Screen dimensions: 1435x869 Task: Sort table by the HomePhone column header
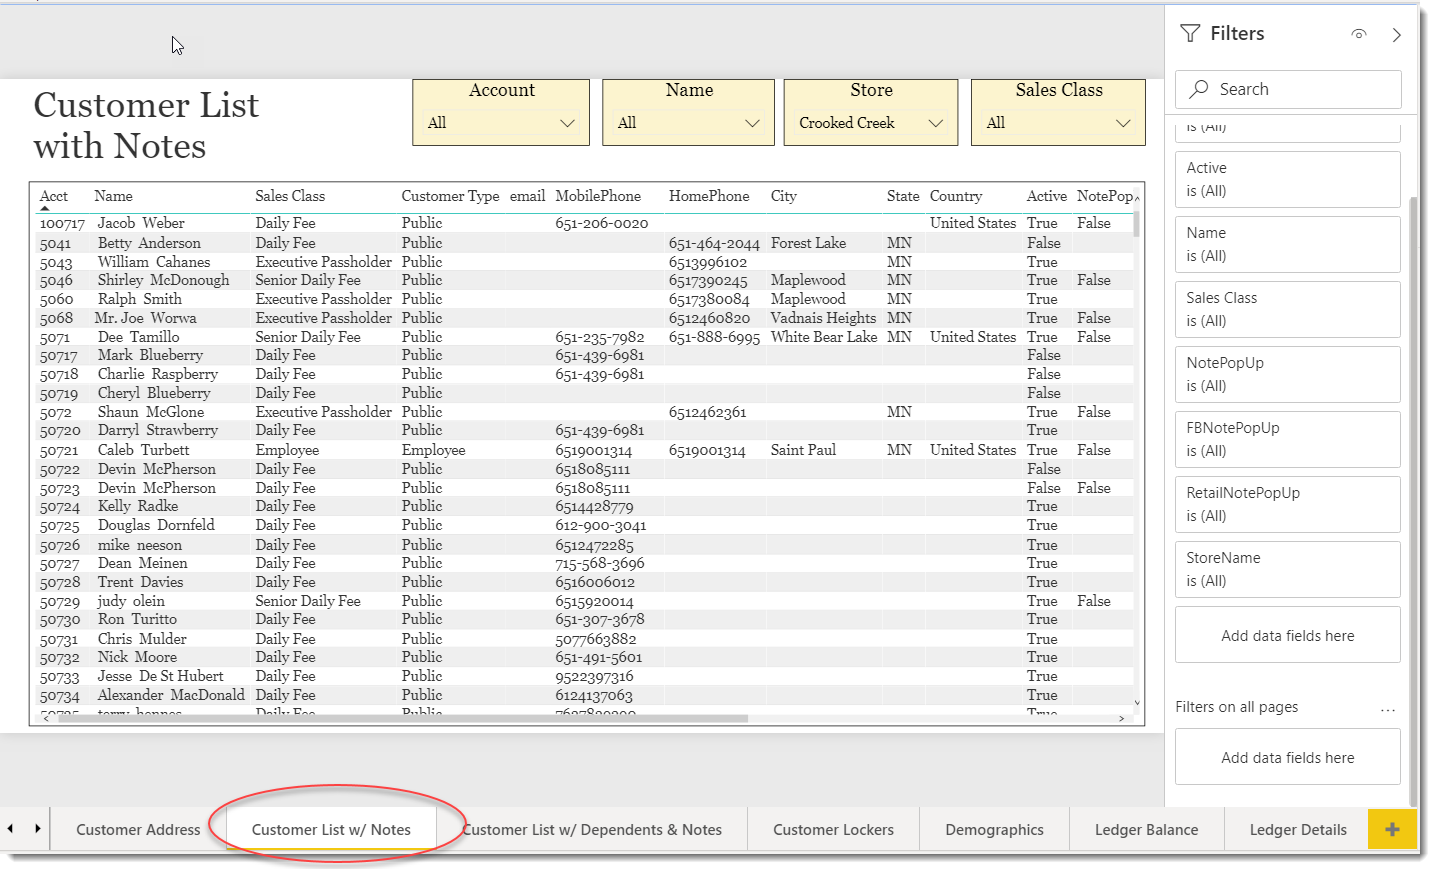(709, 196)
